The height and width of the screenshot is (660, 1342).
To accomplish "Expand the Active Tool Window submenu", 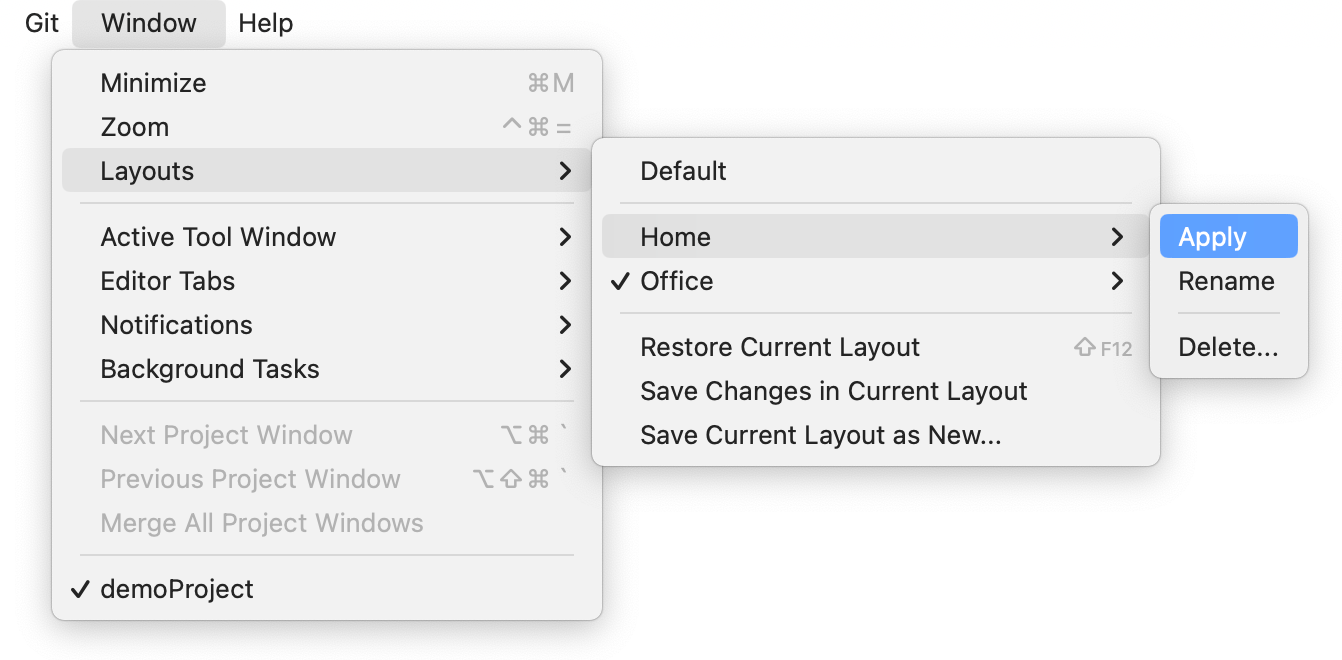I will click(218, 237).
